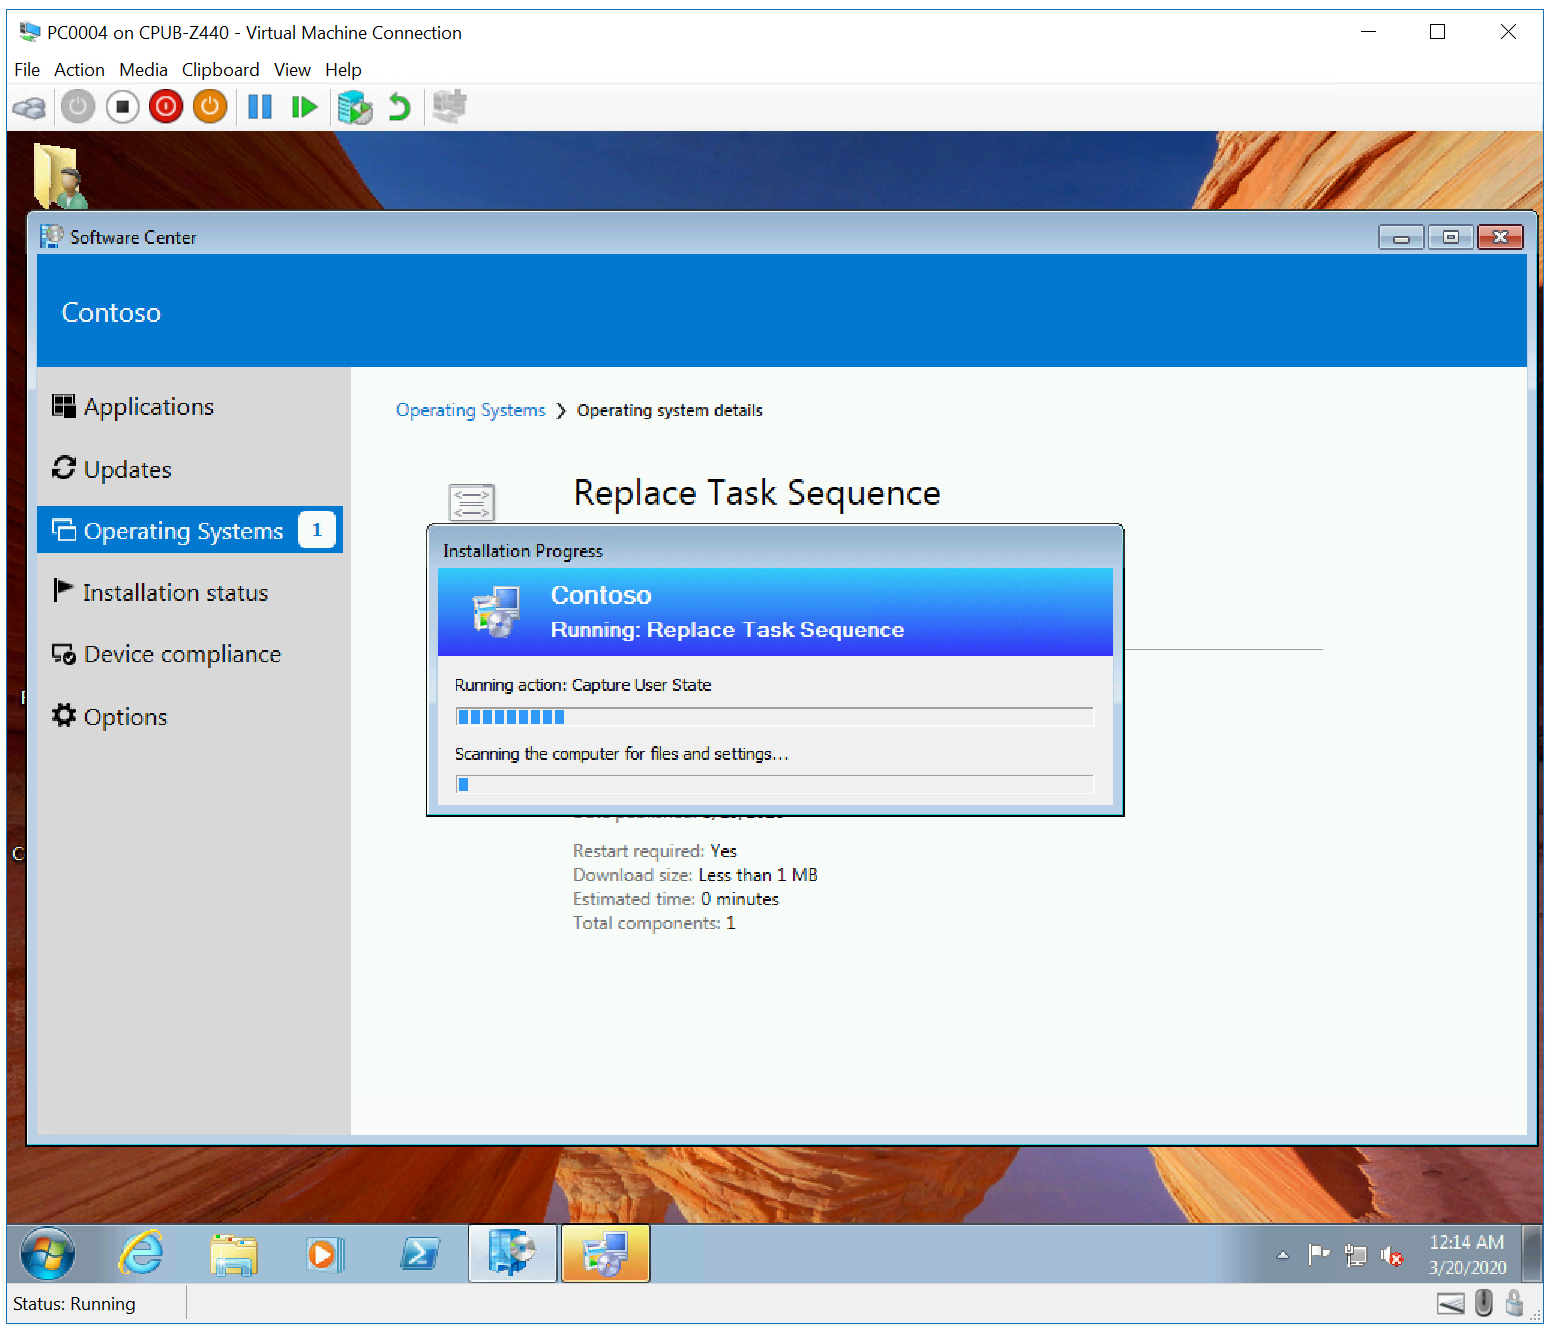Open the Windows Start menu
Image resolution: width=1552 pixels, height=1333 pixels.
tap(47, 1253)
